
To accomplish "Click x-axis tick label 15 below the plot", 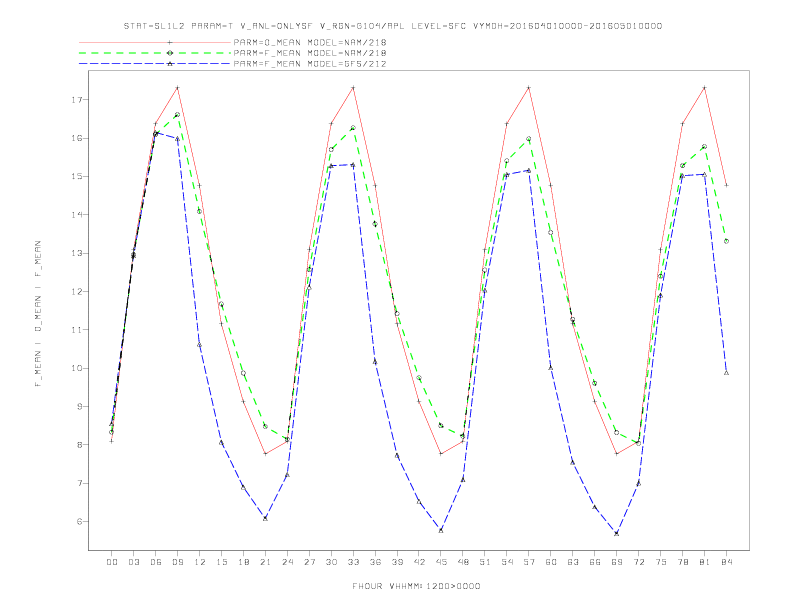I will (x=221, y=562).
